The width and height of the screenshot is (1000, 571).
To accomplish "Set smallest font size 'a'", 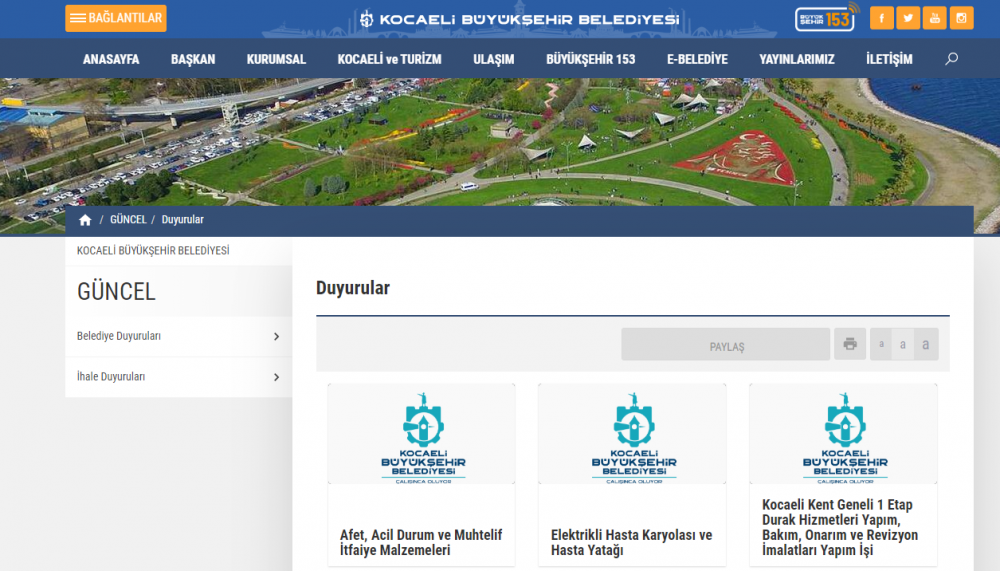I will point(881,345).
